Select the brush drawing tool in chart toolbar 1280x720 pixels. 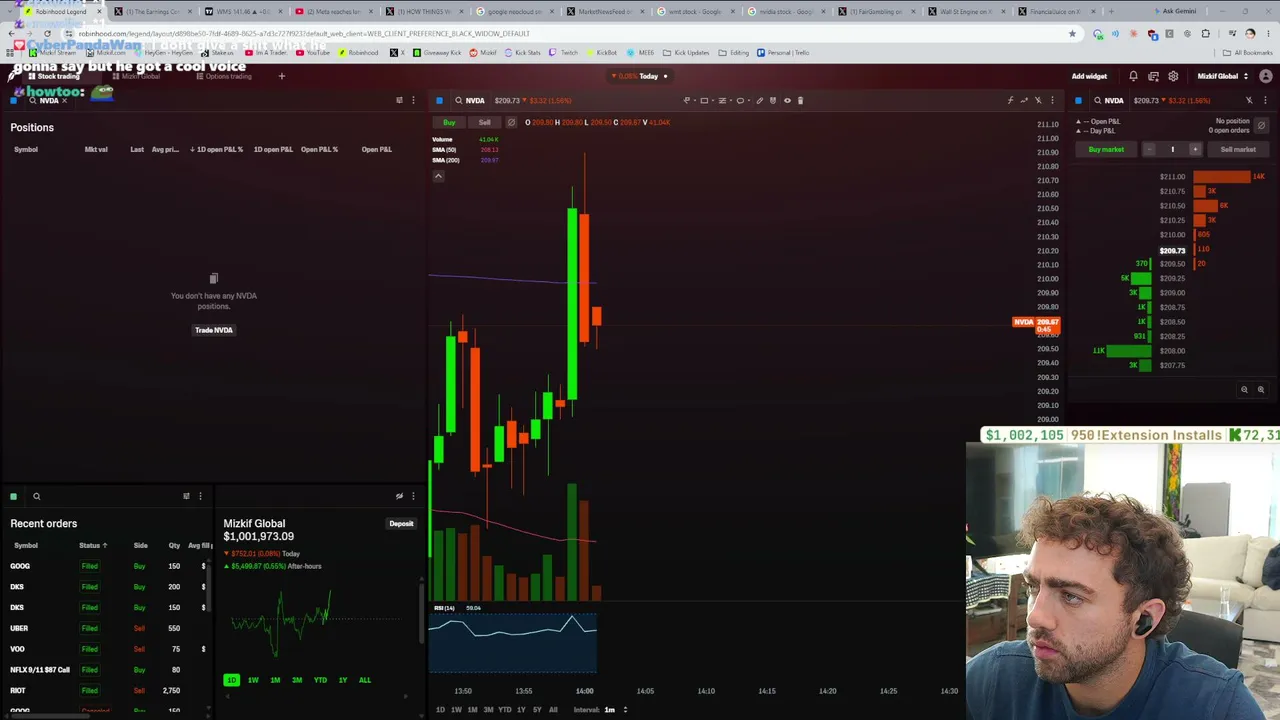[759, 100]
